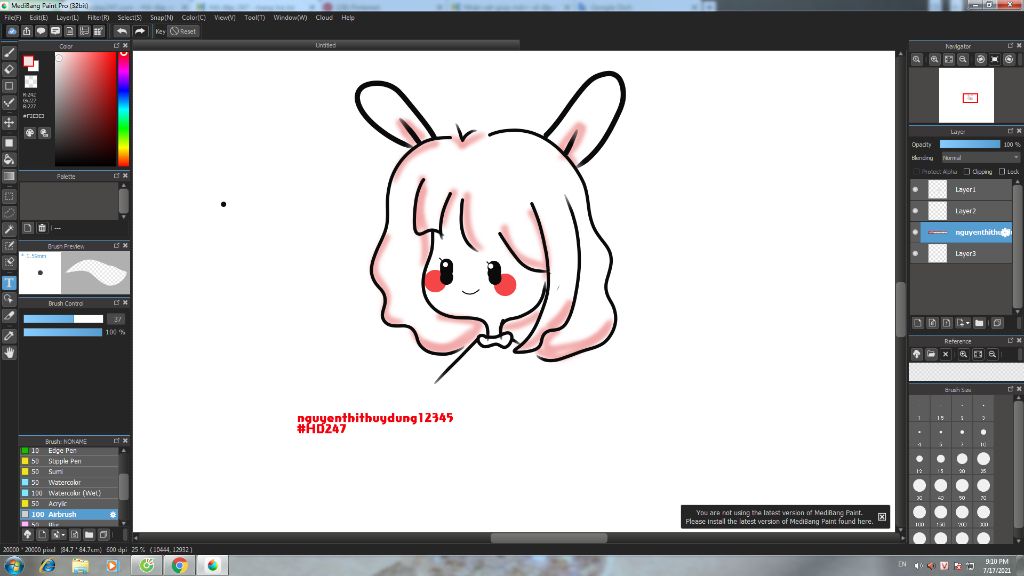Click the Reset button in toolbar
The image size is (1024, 576).
click(x=183, y=31)
